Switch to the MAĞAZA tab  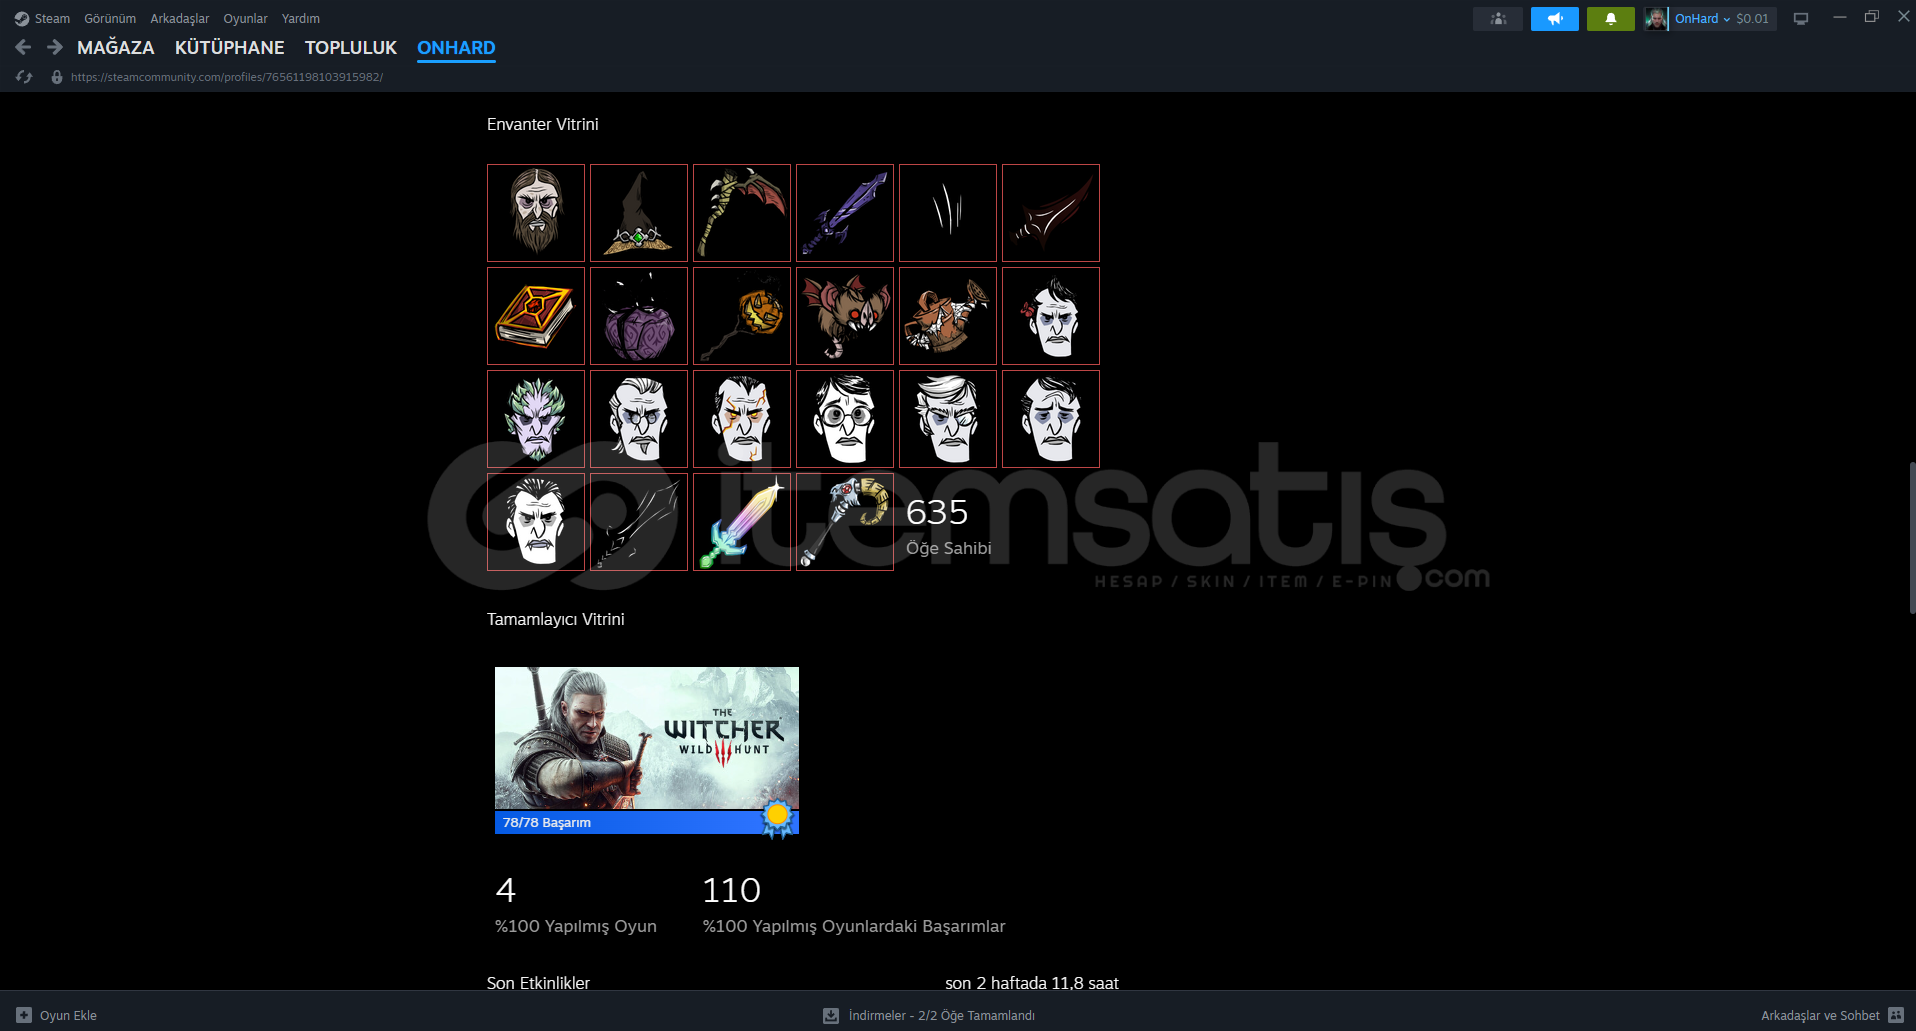(116, 47)
